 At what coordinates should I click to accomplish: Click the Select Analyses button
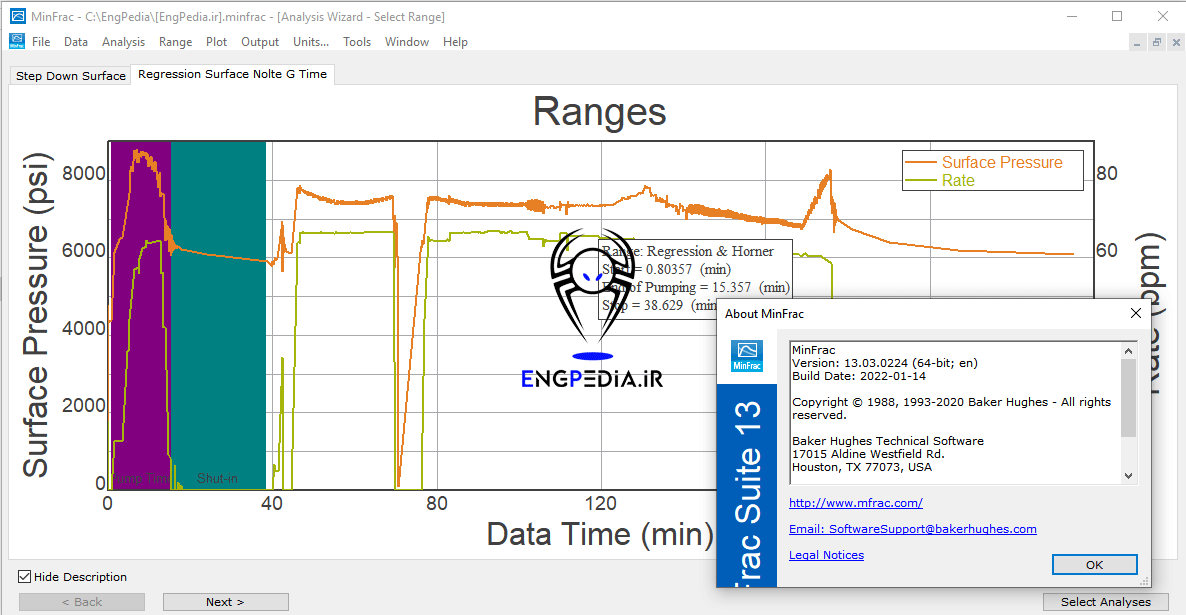pyautogui.click(x=1105, y=602)
